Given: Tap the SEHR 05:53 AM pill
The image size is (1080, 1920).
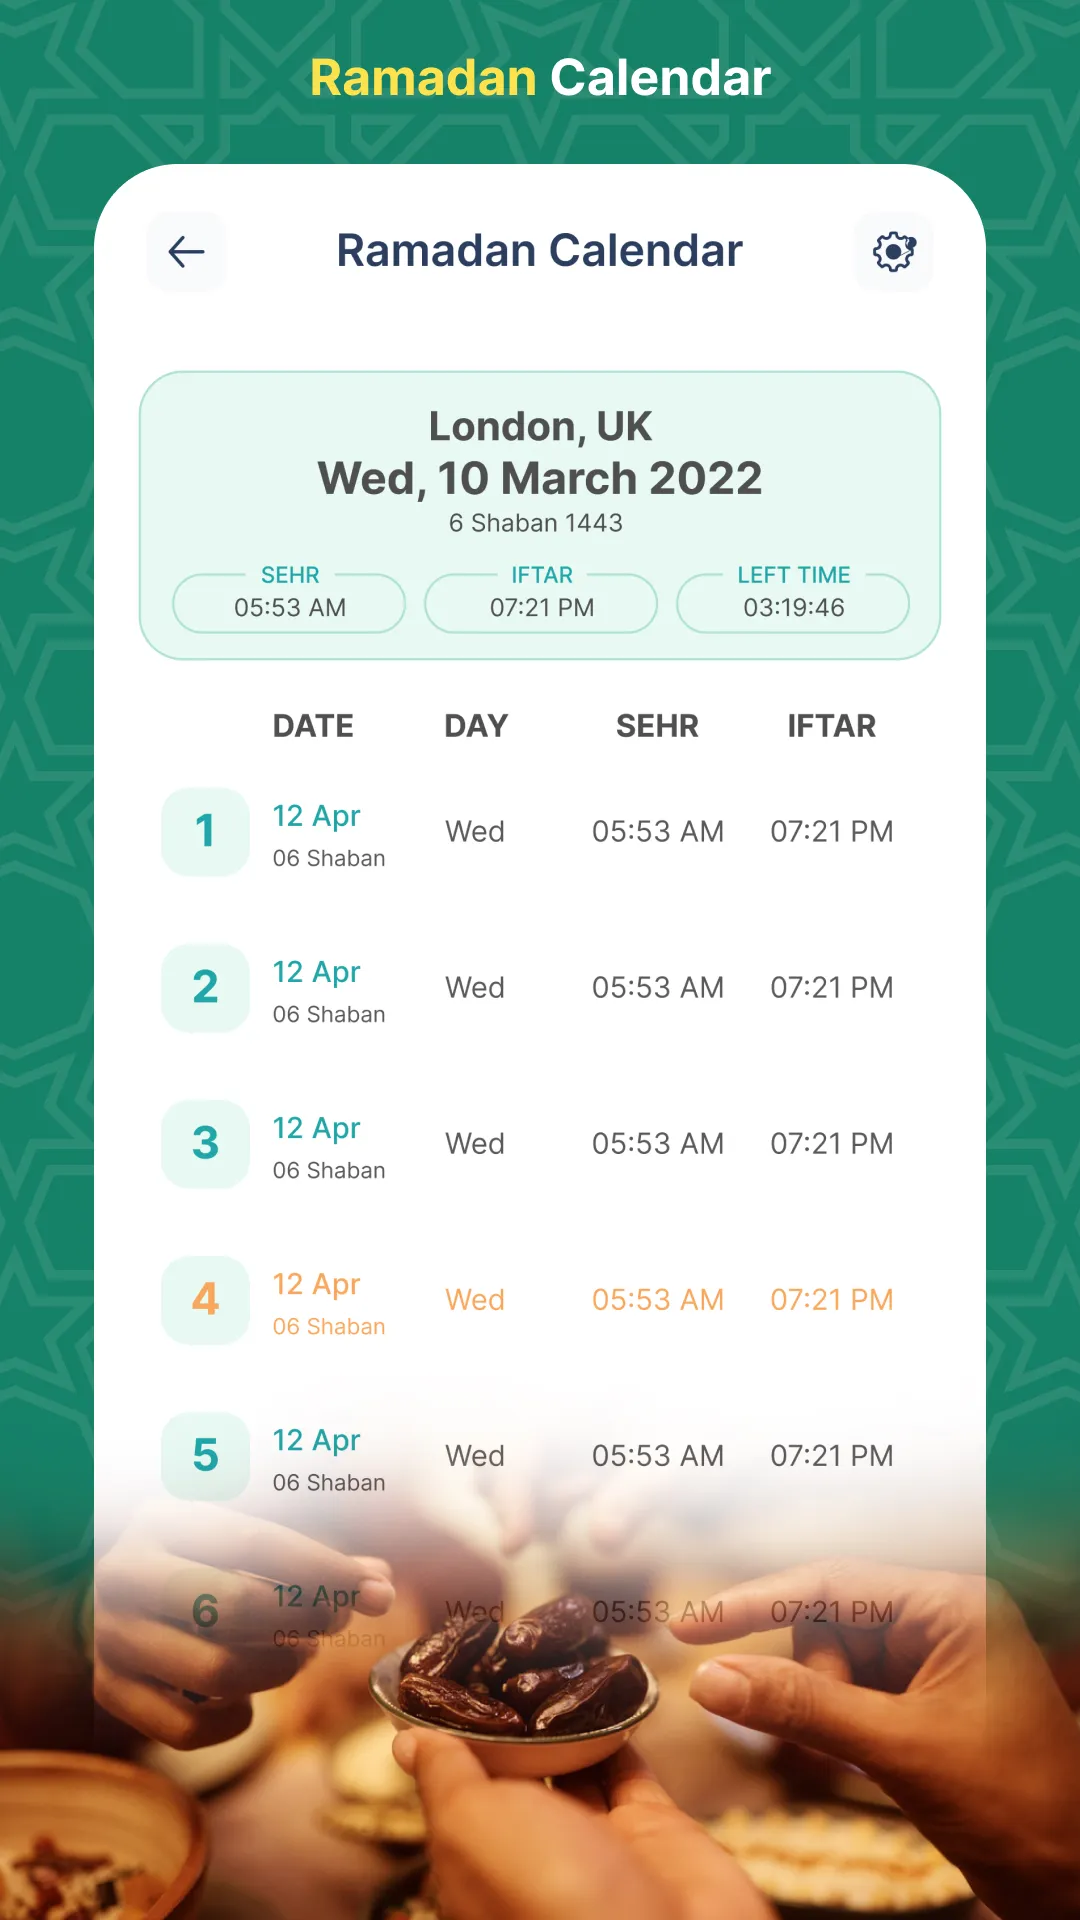Looking at the screenshot, I should pyautogui.click(x=289, y=603).
